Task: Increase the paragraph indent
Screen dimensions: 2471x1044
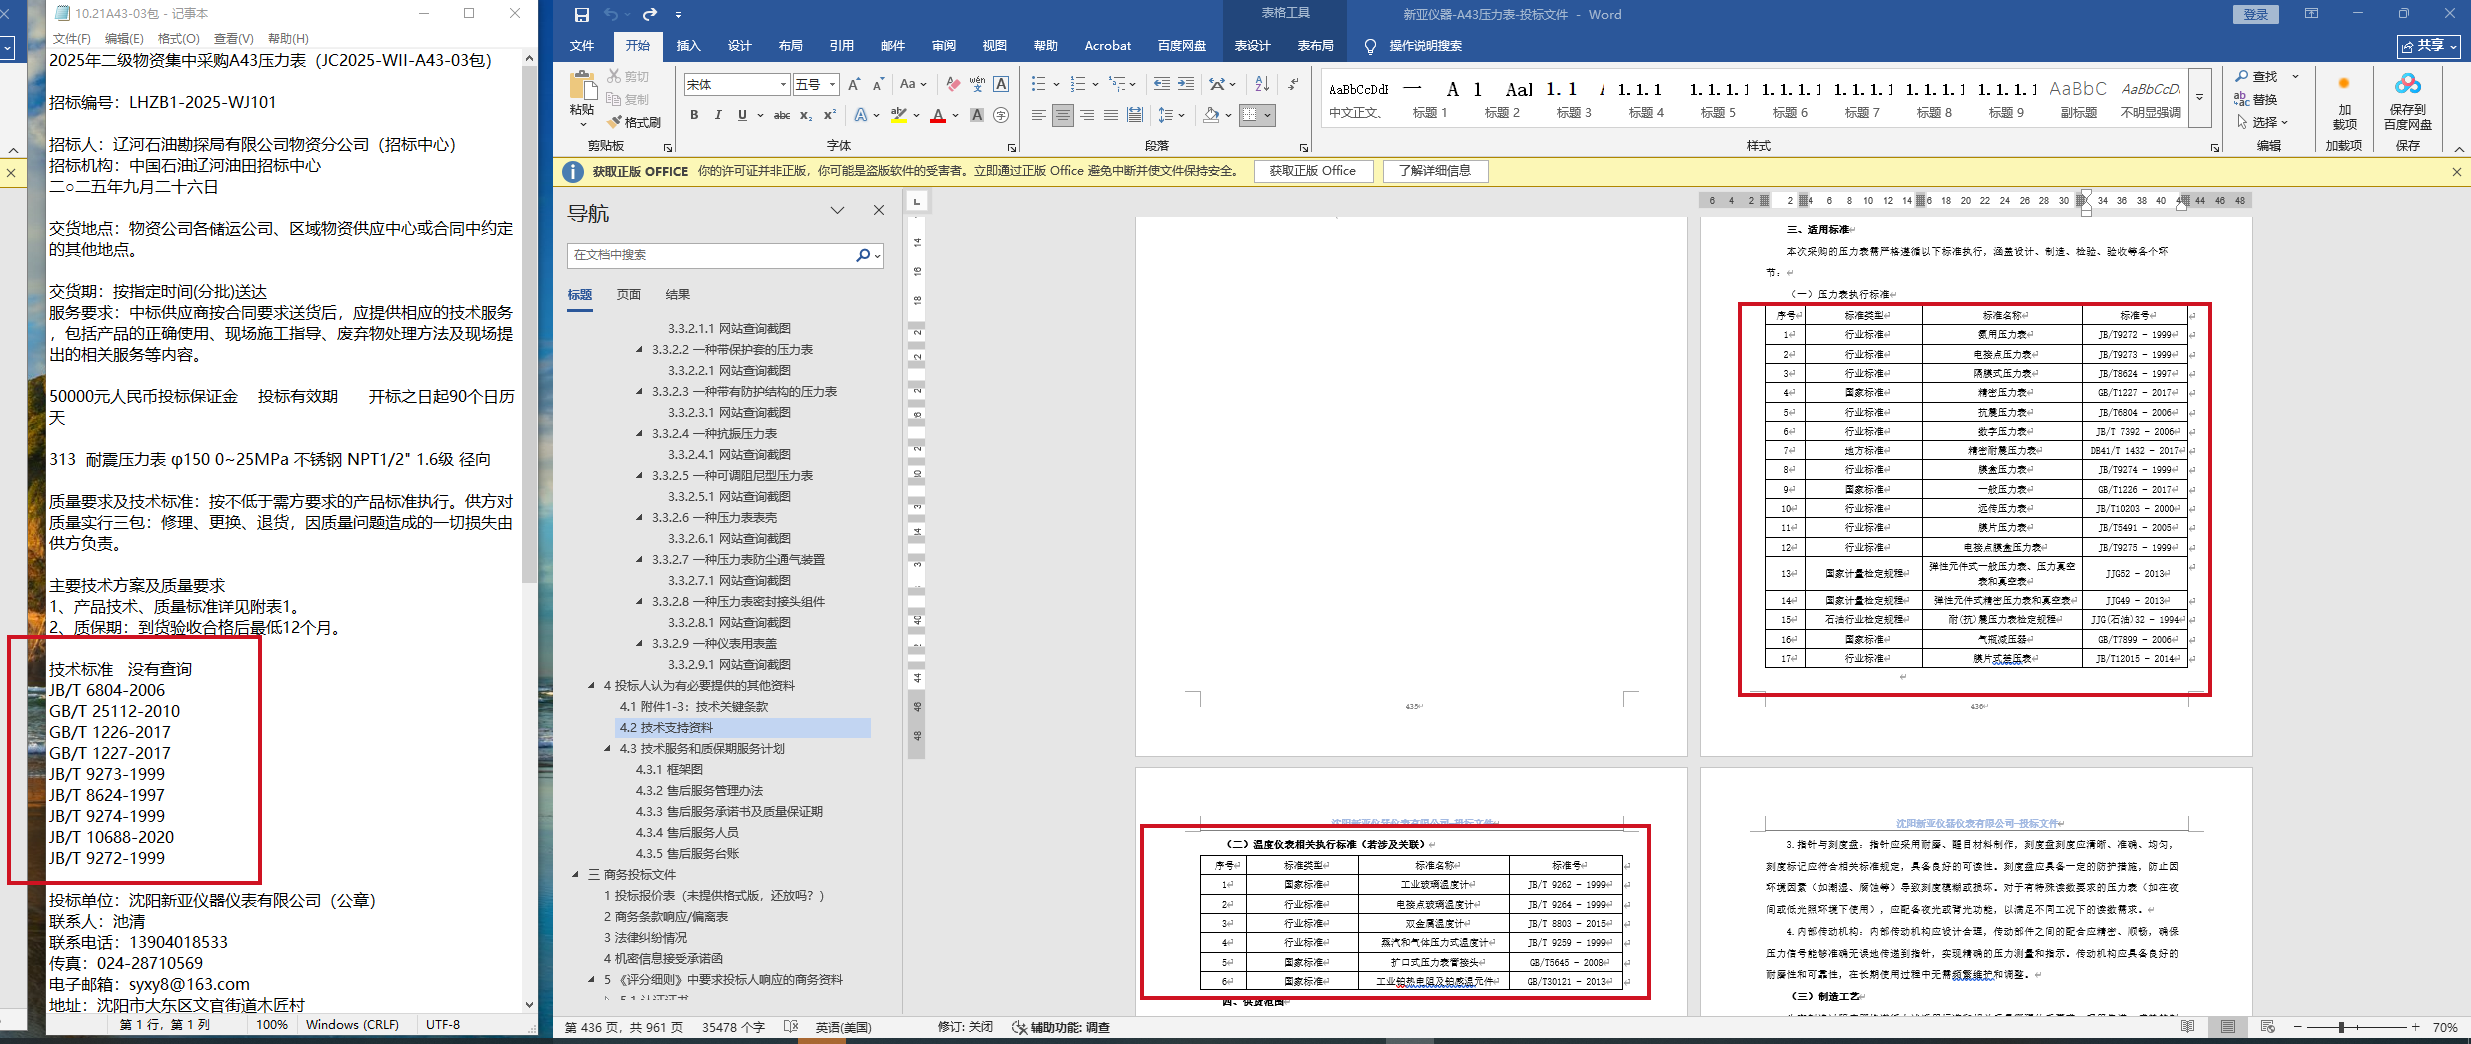Action: [x=1185, y=84]
